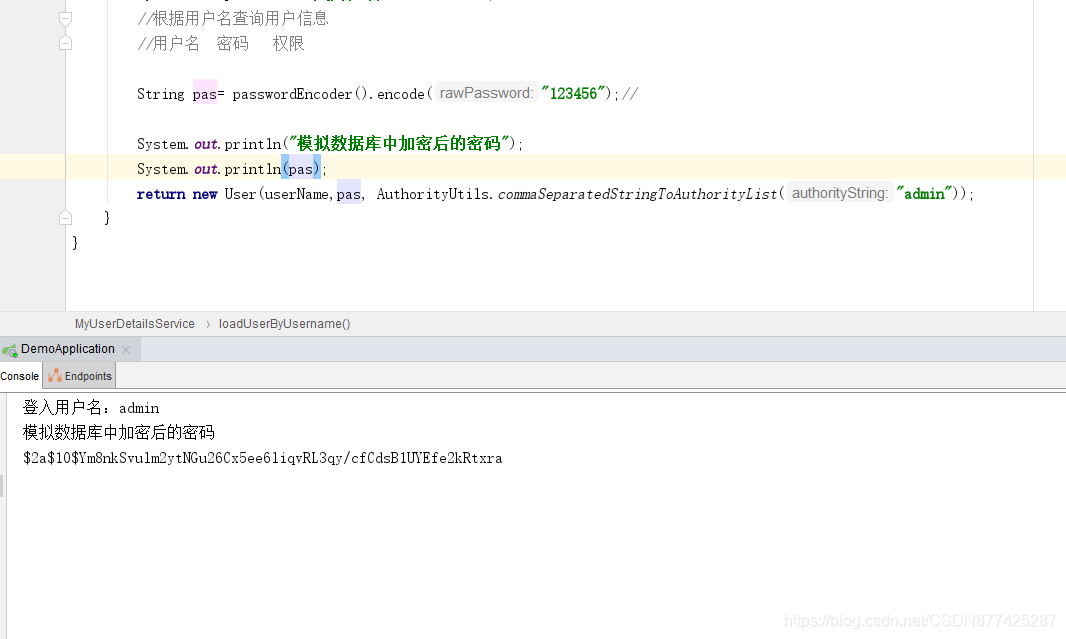Click the new keyword
The width and height of the screenshot is (1066, 639).
205,194
